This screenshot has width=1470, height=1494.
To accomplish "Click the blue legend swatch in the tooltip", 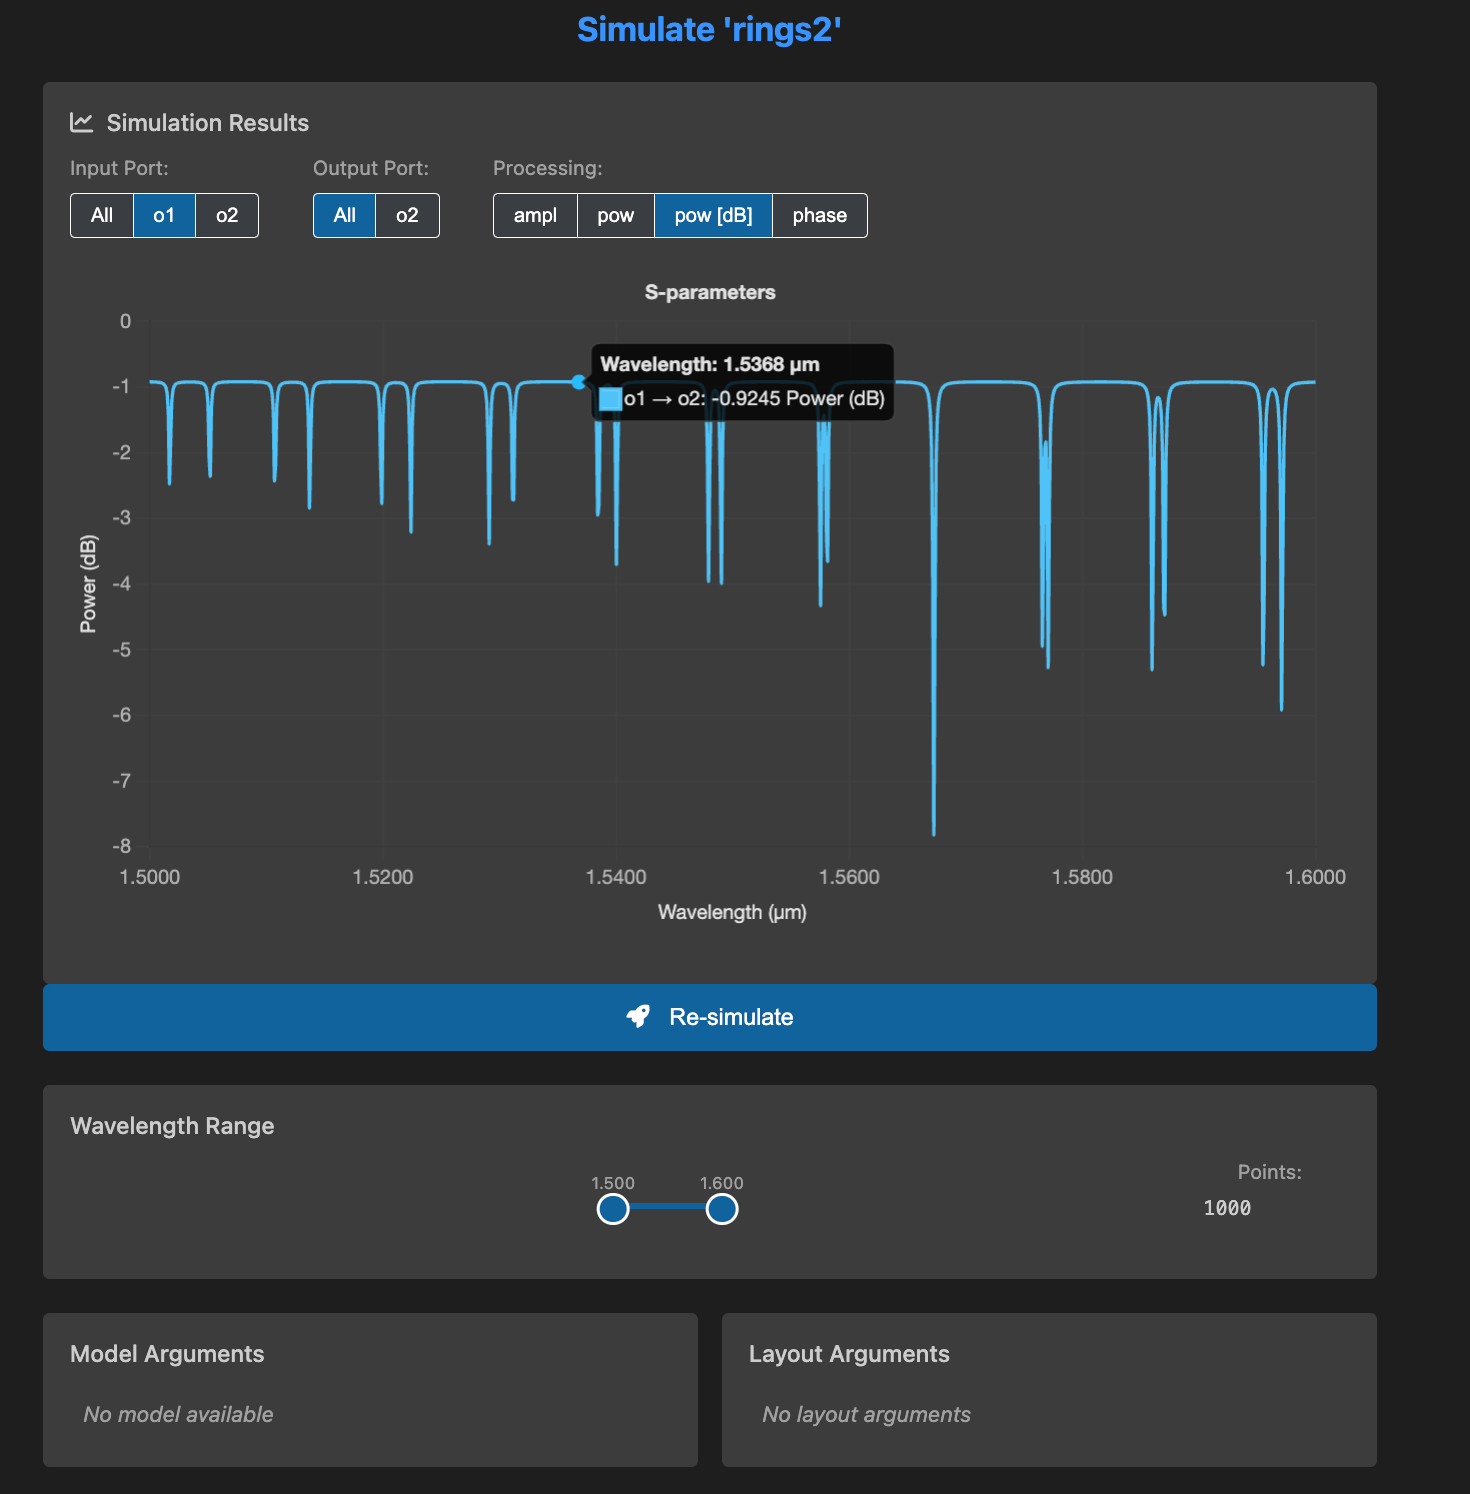I will coord(610,399).
